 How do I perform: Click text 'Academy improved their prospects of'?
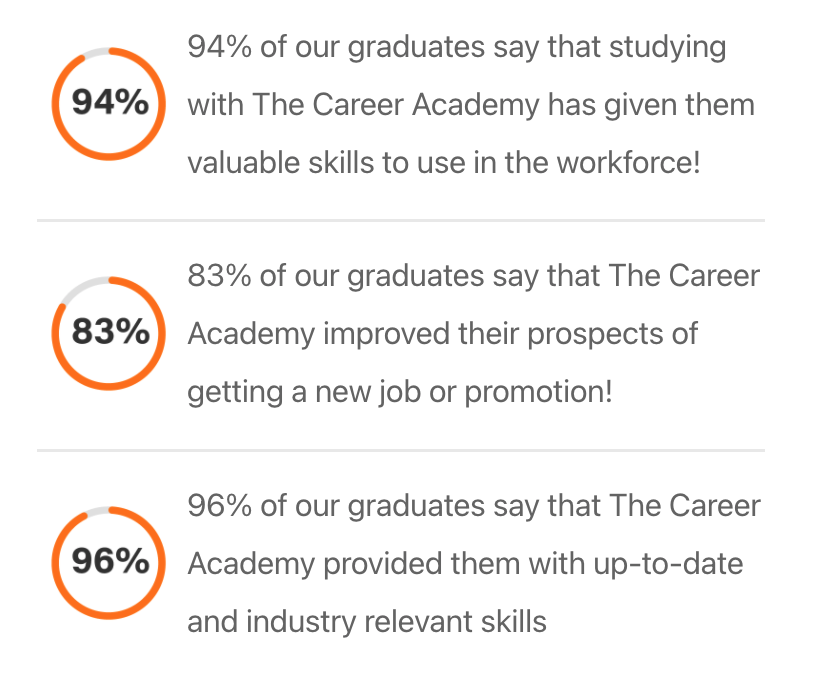443,334
